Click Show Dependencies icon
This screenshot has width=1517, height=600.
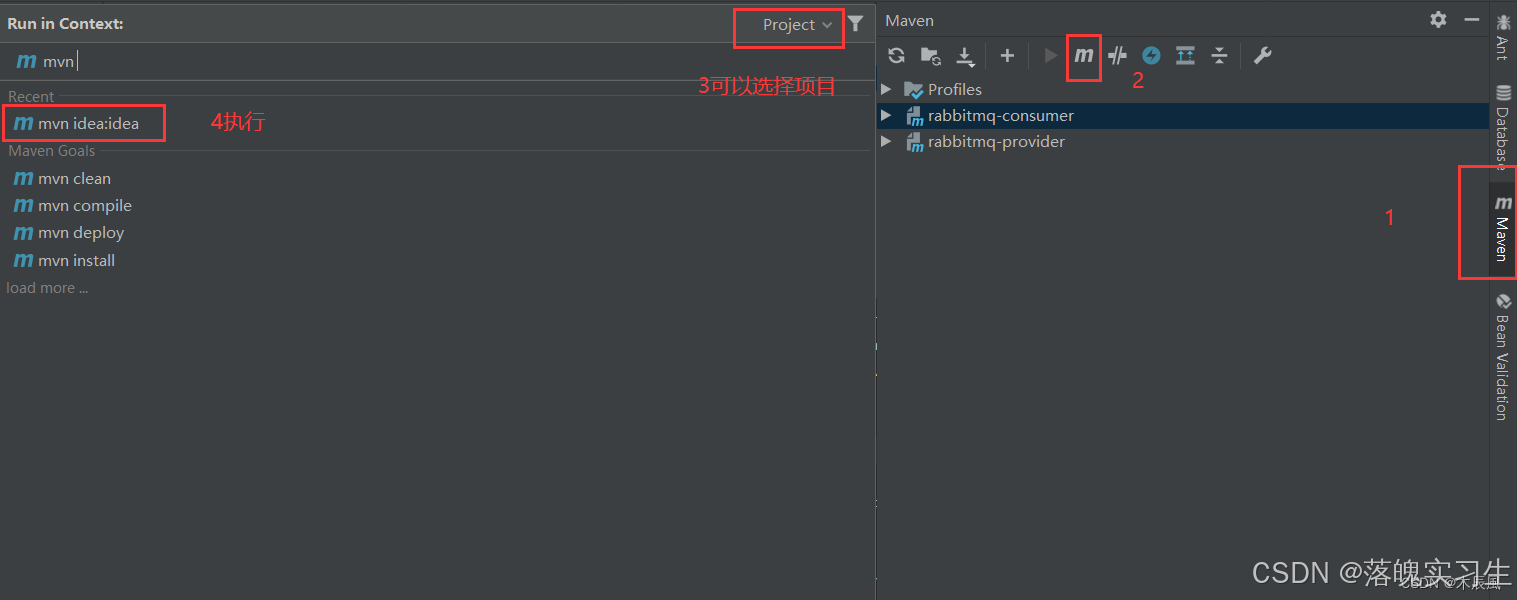1185,56
